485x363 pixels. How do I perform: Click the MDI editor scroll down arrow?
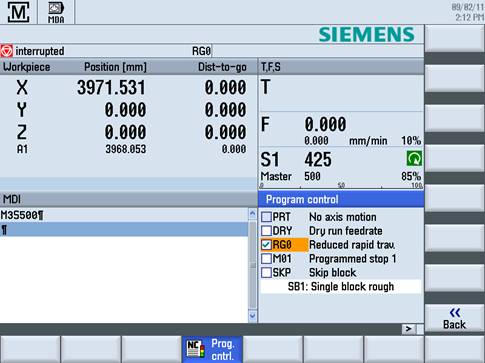pyautogui.click(x=252, y=315)
